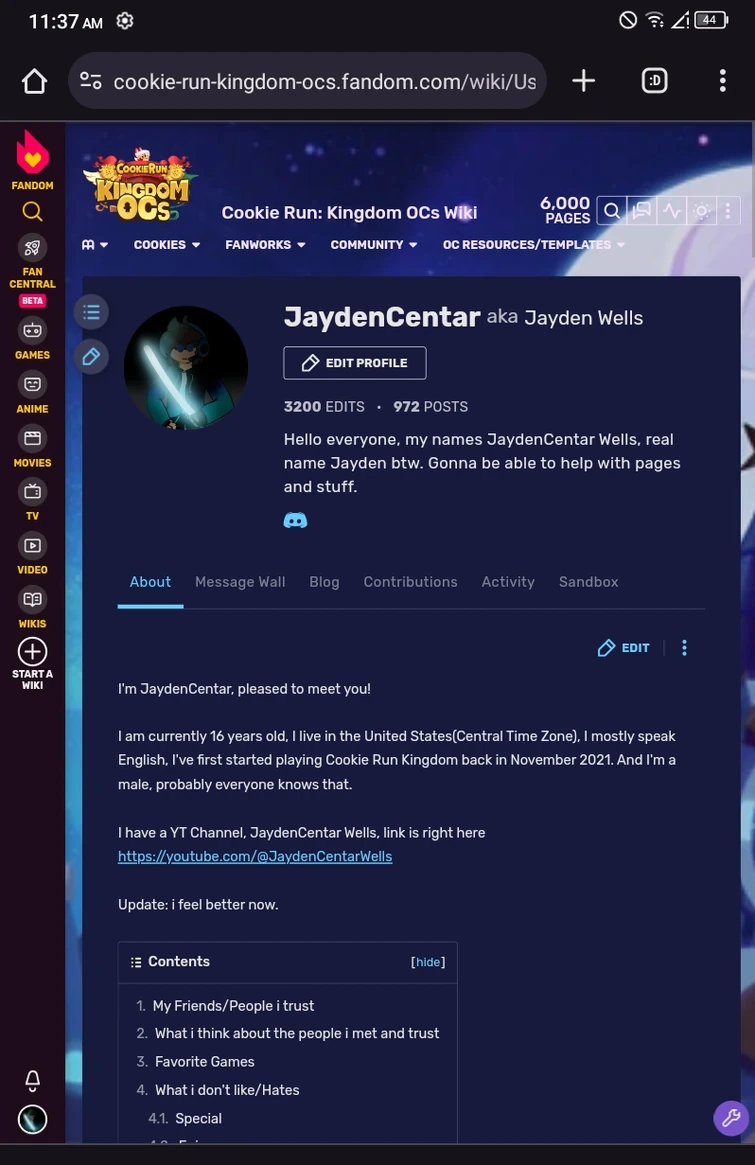Open notifications bell icon

click(x=32, y=1080)
